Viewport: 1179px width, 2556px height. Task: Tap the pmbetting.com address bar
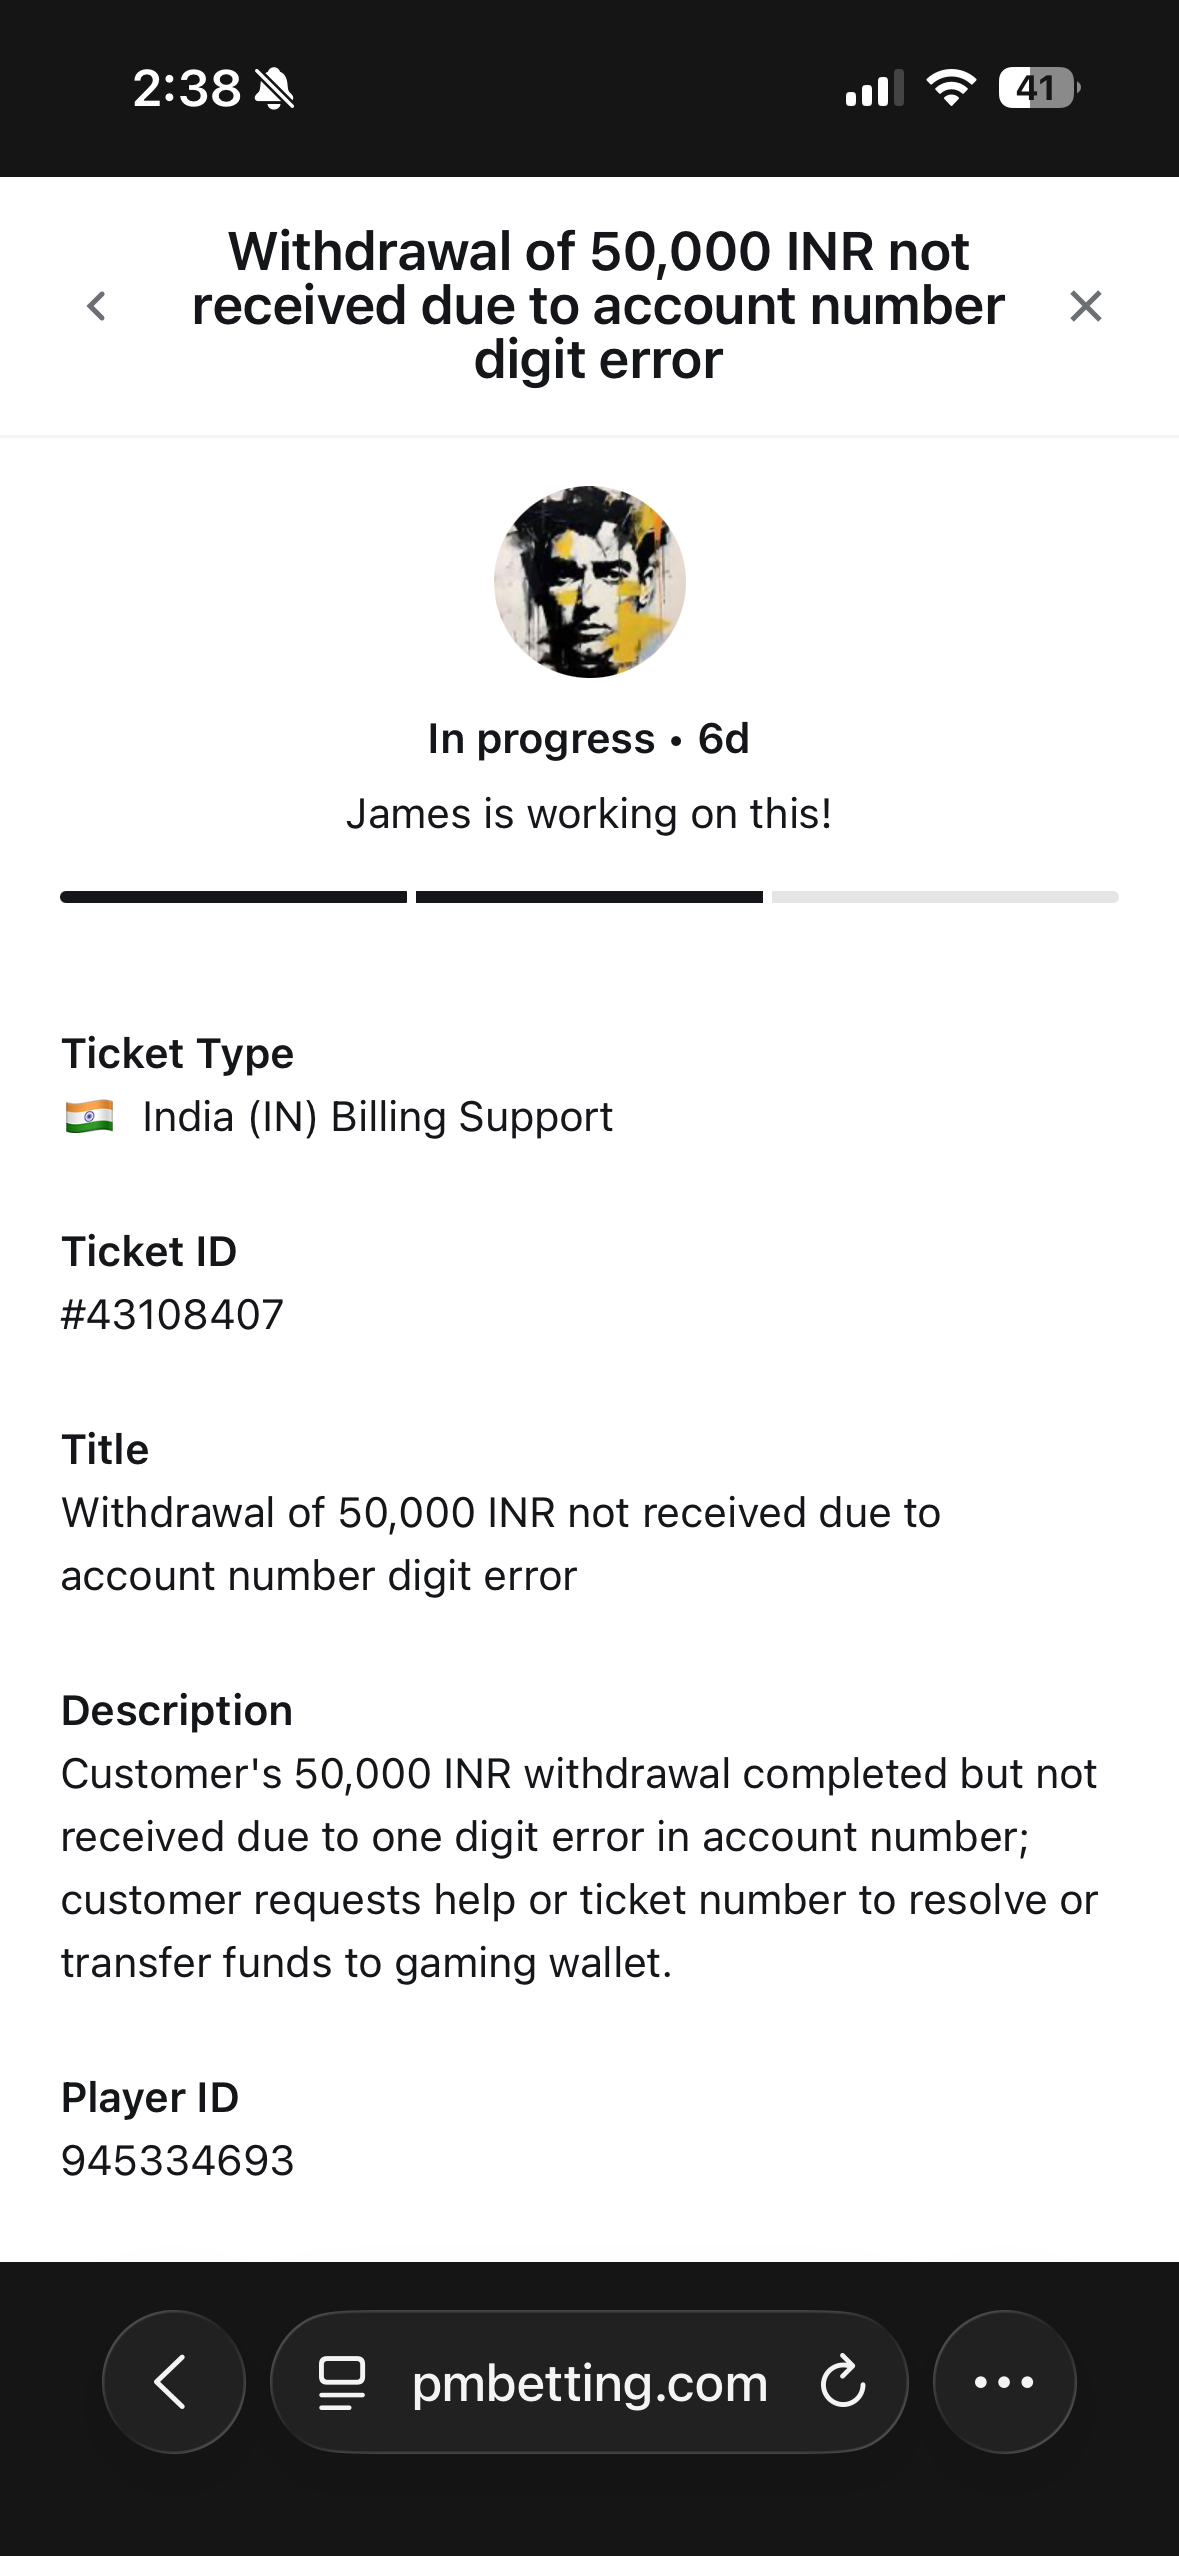click(589, 2383)
